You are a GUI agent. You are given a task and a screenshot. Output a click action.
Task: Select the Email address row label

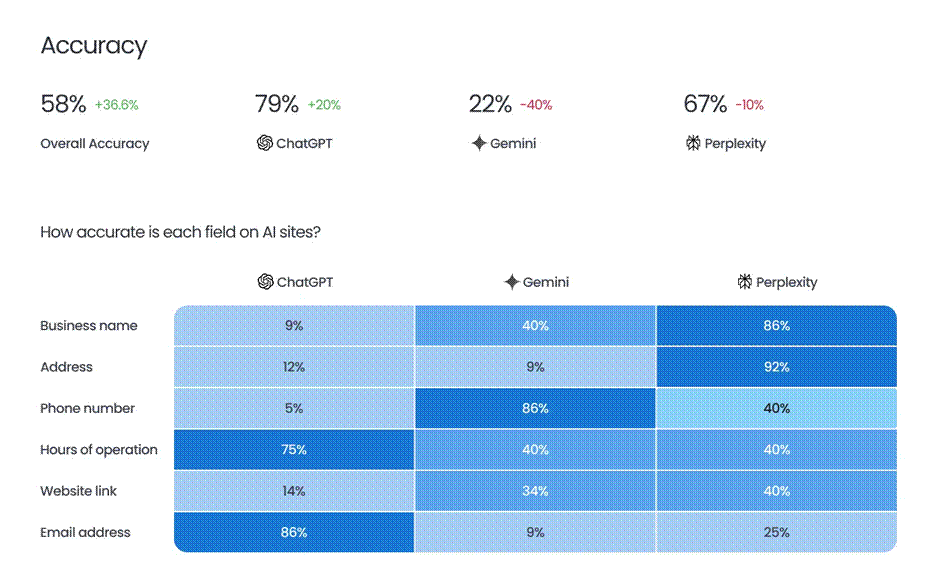coord(85,532)
